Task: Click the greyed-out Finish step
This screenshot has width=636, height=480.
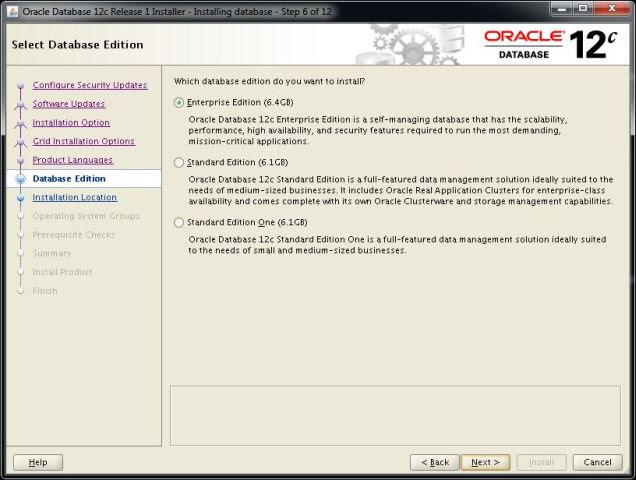Action: click(x=45, y=291)
